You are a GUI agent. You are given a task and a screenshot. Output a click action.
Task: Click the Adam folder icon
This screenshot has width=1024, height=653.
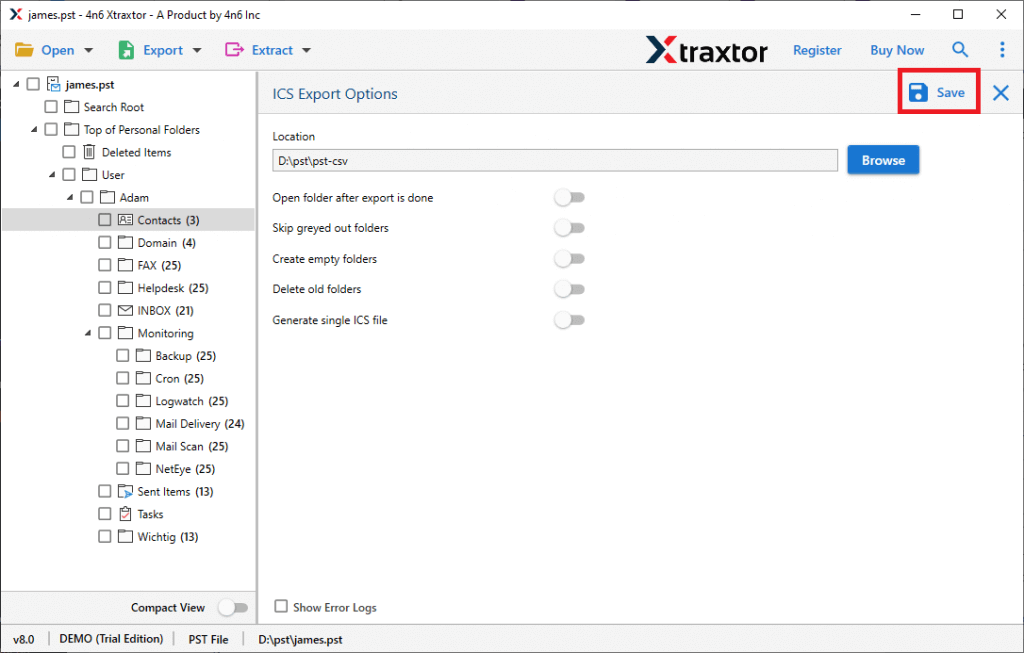coord(107,197)
